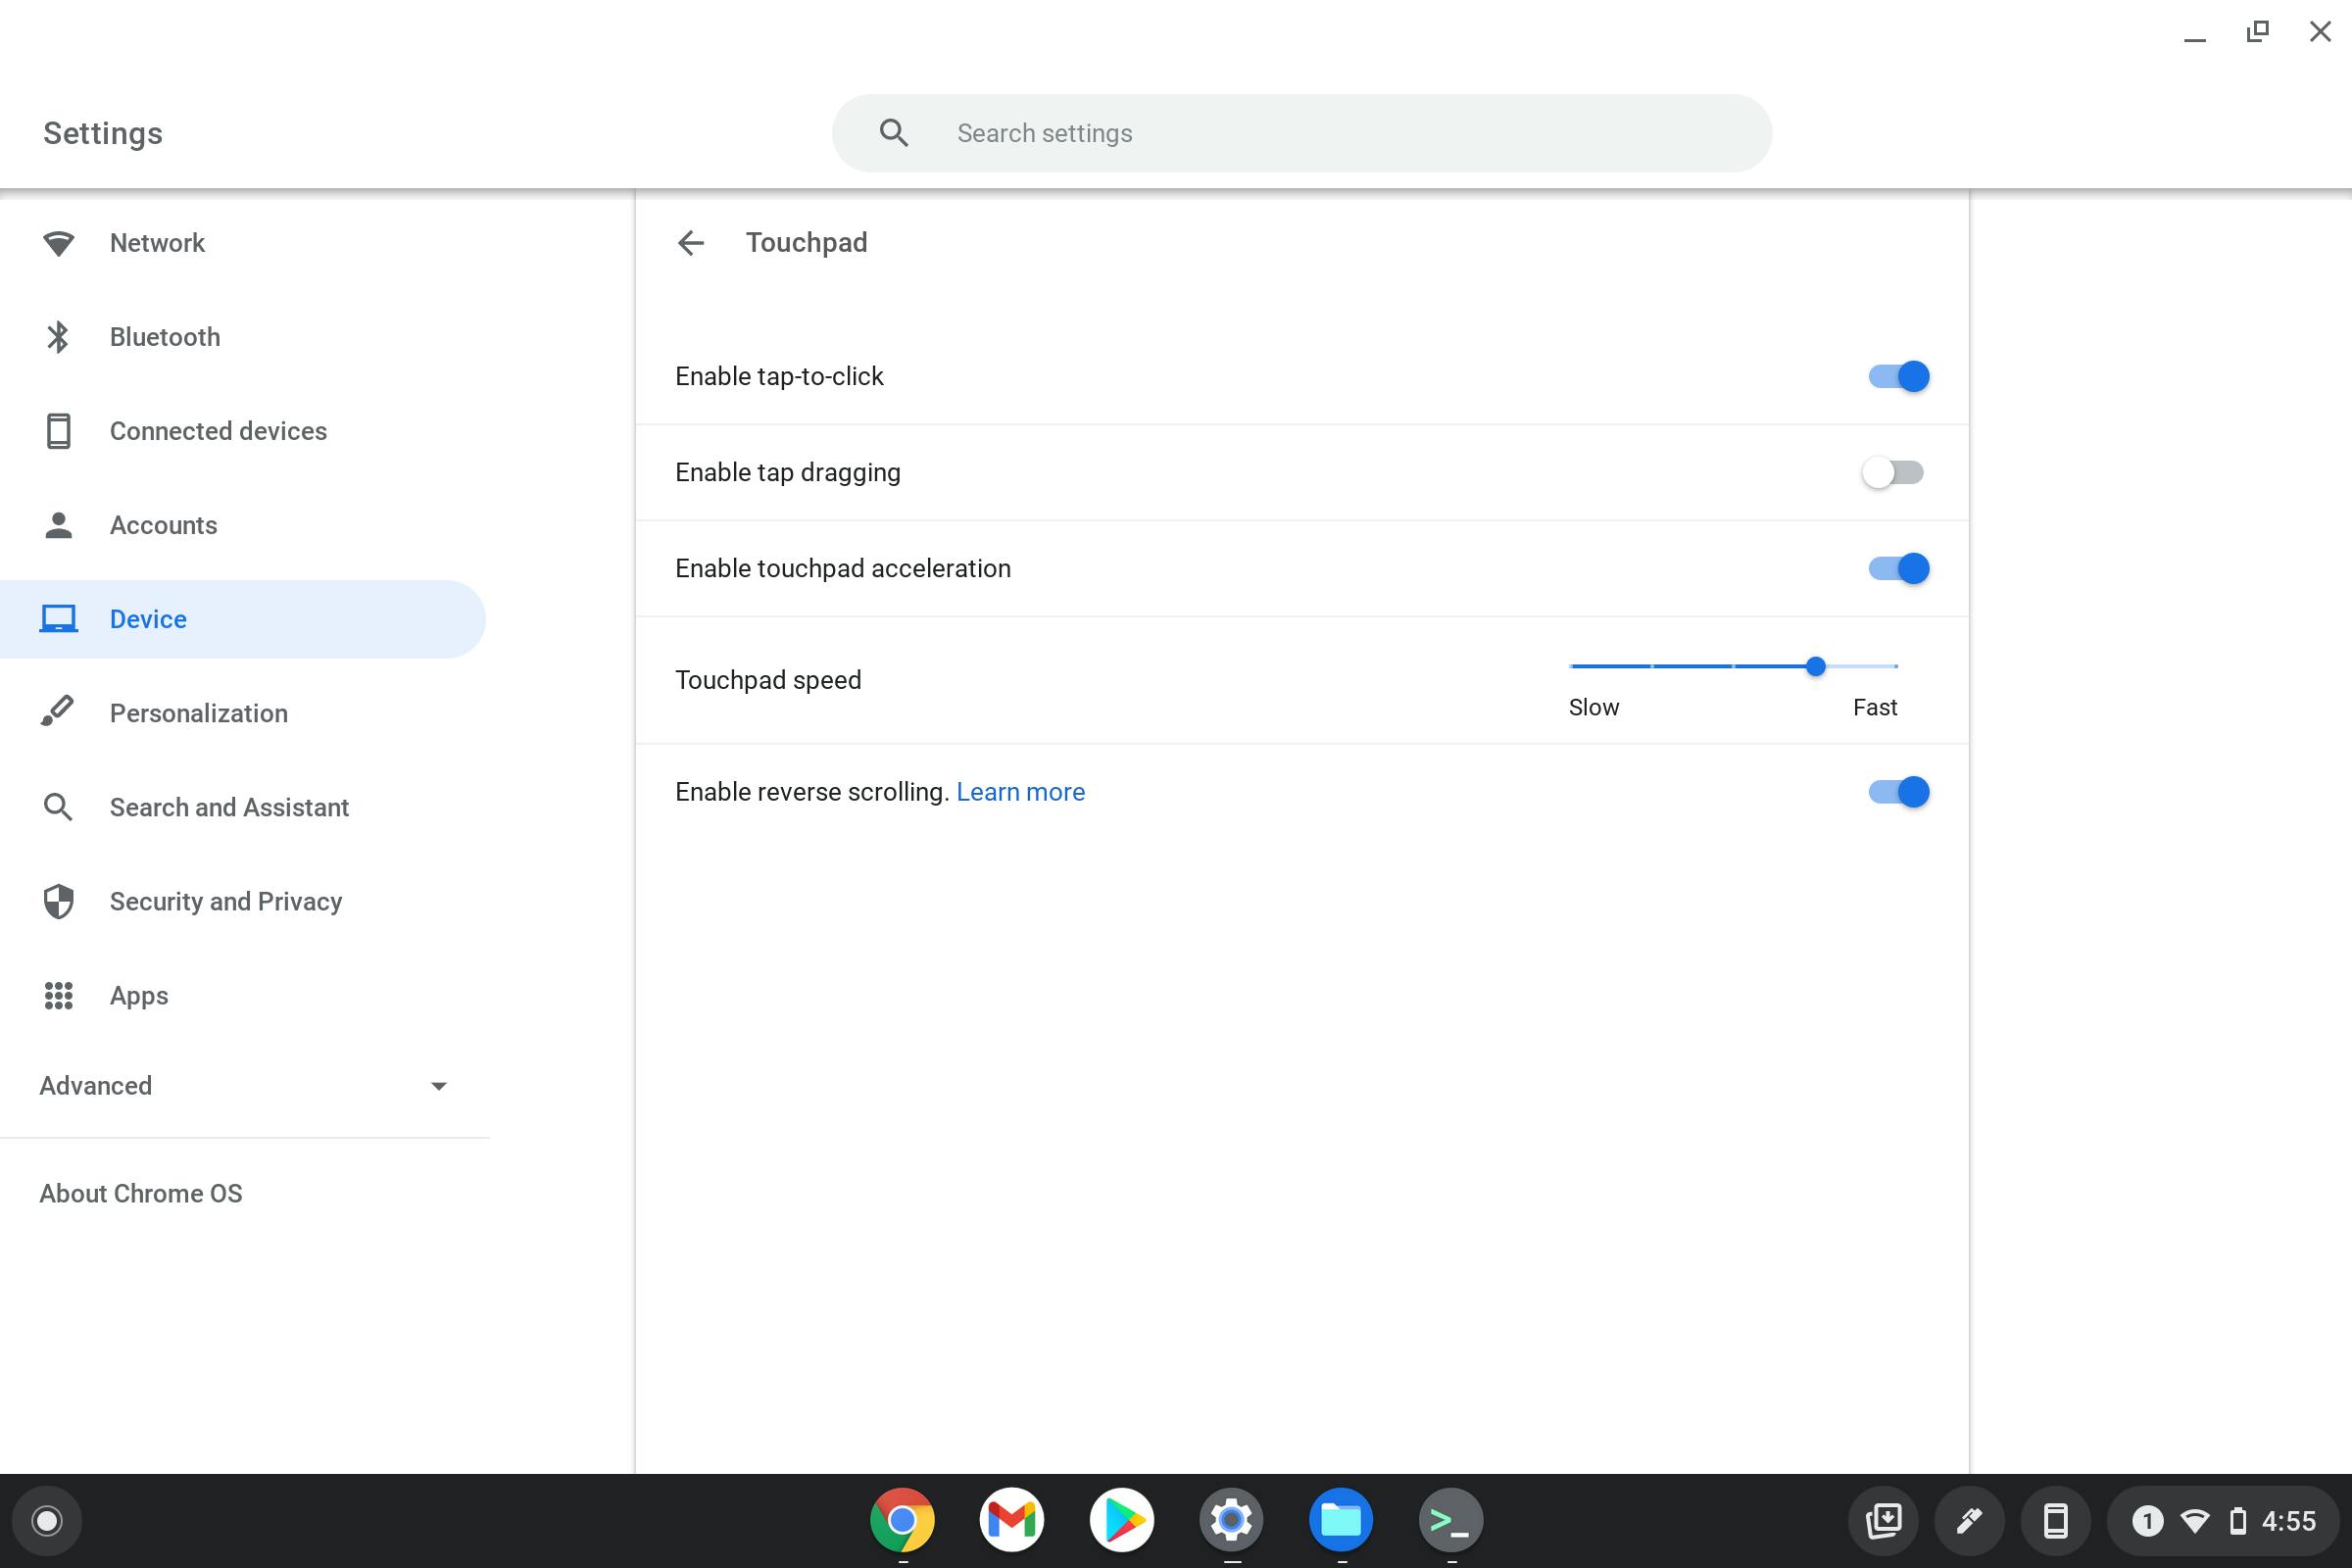Click inside the Search settings field
The image size is (2352, 1568).
pyautogui.click(x=1300, y=132)
